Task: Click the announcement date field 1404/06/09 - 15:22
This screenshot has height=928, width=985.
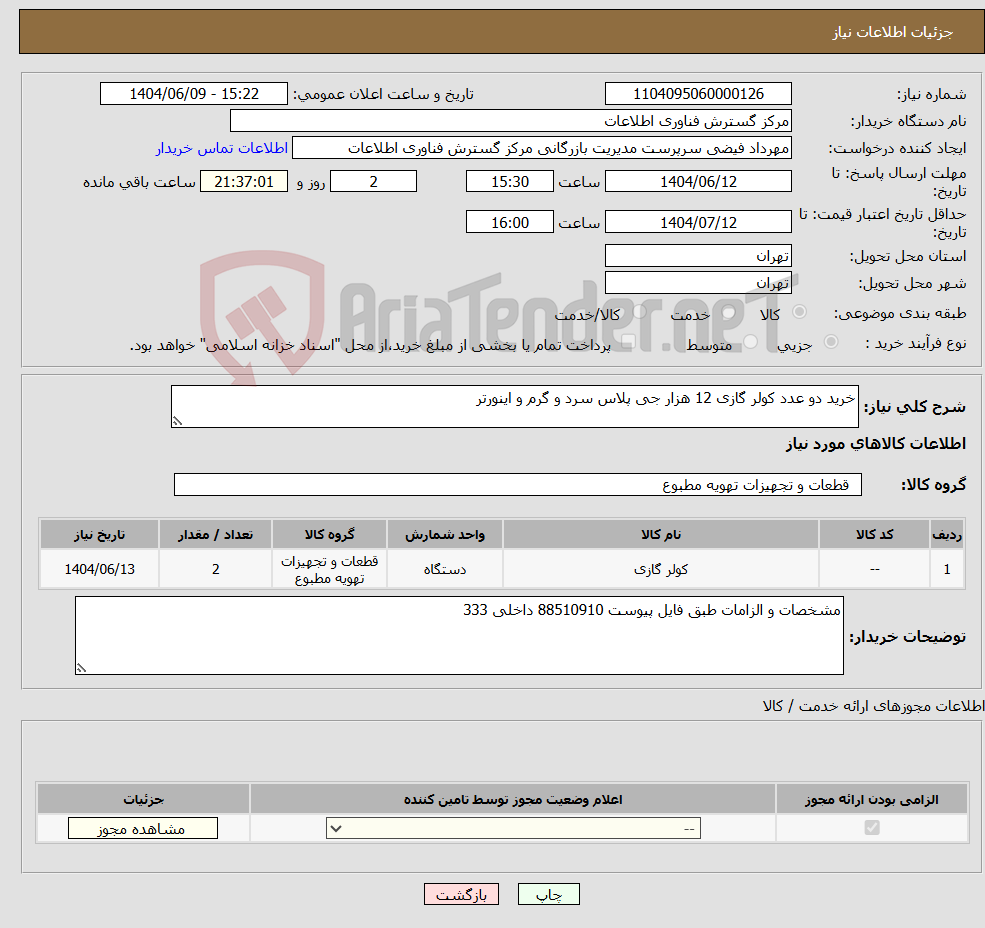Action: click(x=193, y=94)
